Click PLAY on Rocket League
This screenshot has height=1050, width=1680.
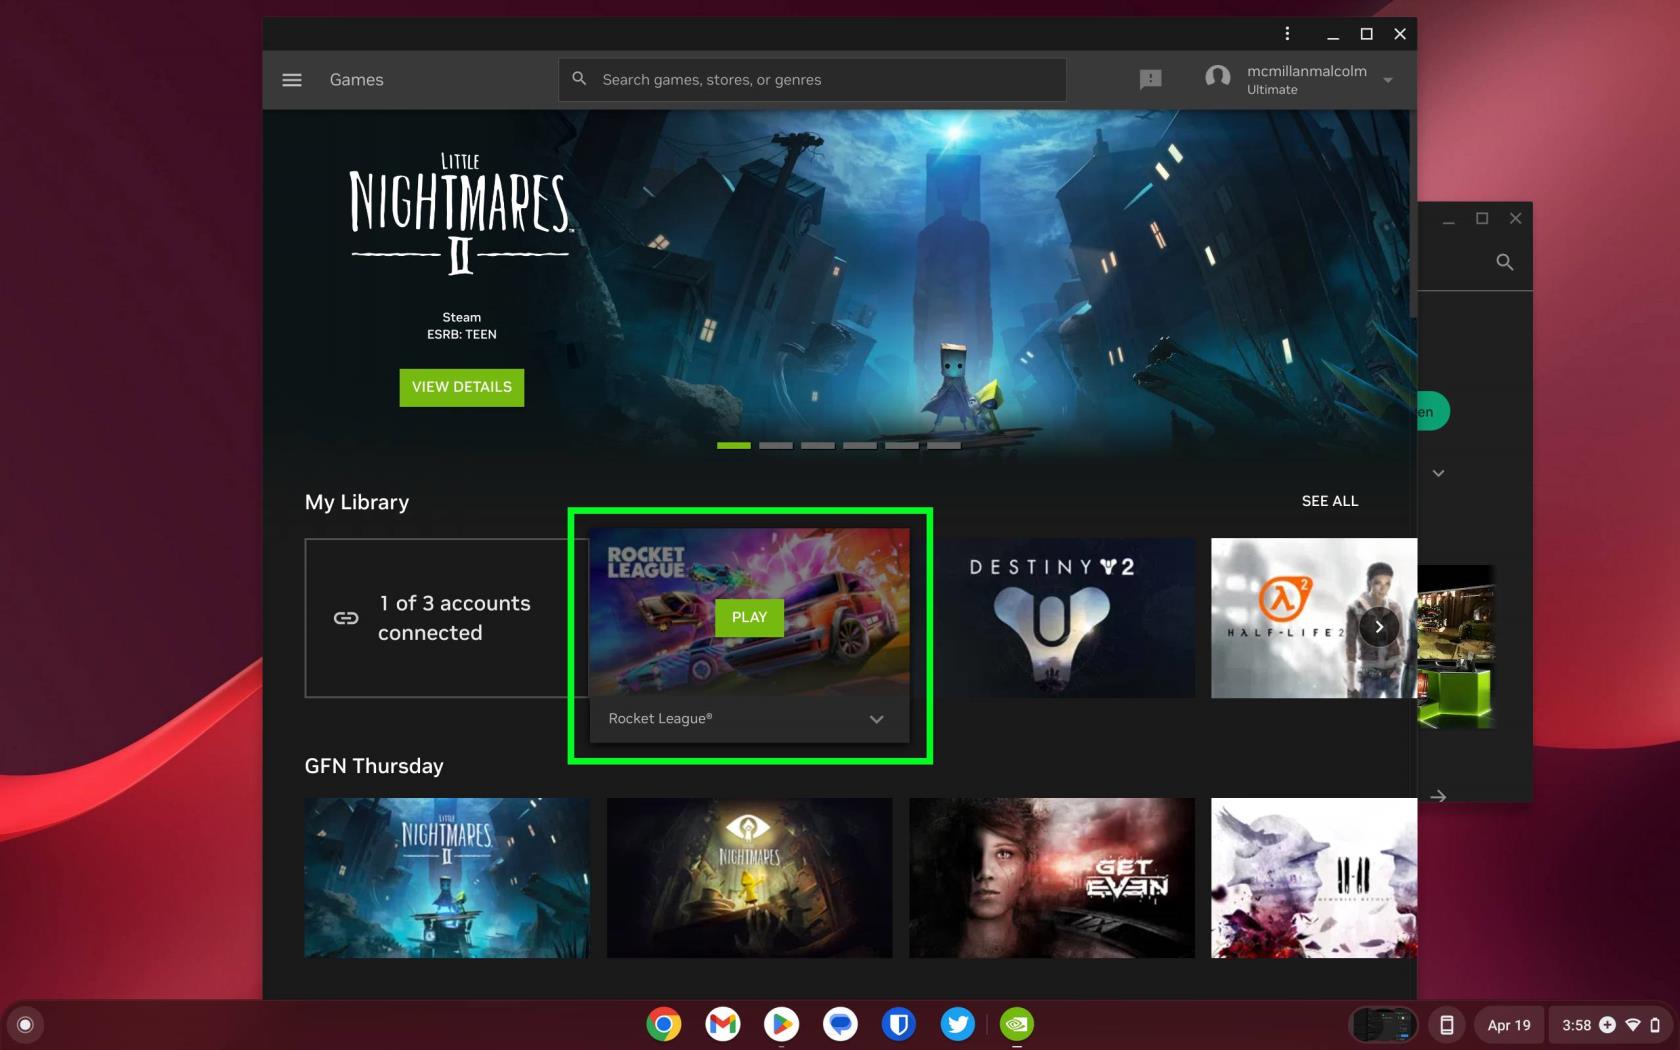point(749,617)
